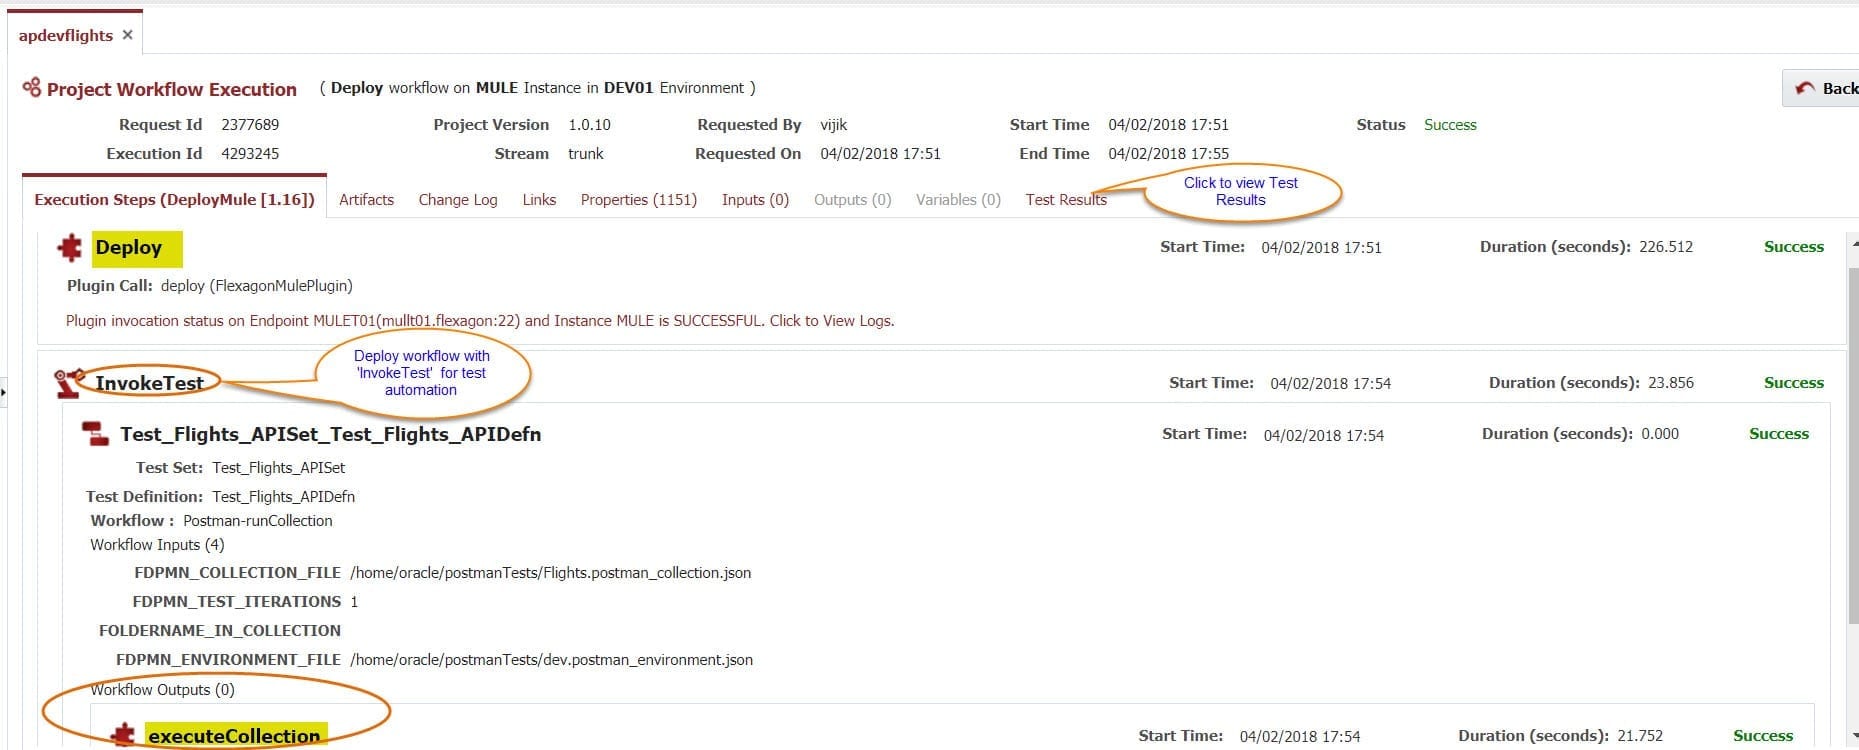Click the Project Version value 1.0.10

tap(589, 125)
